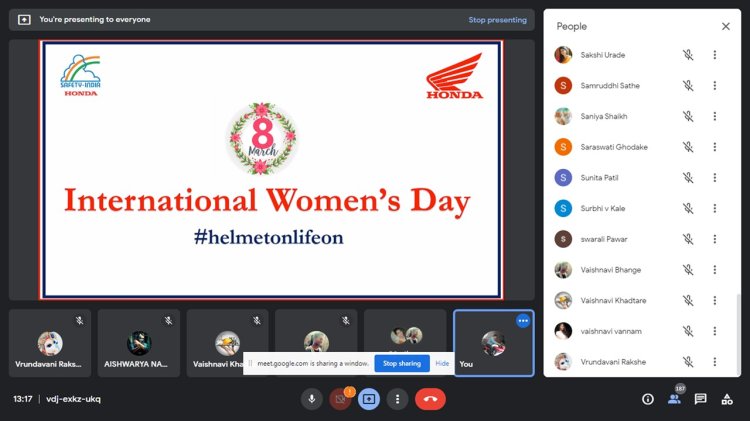Mute swarali Pawar's microphone
Viewport: 750px width, 421px height.
(x=688, y=239)
